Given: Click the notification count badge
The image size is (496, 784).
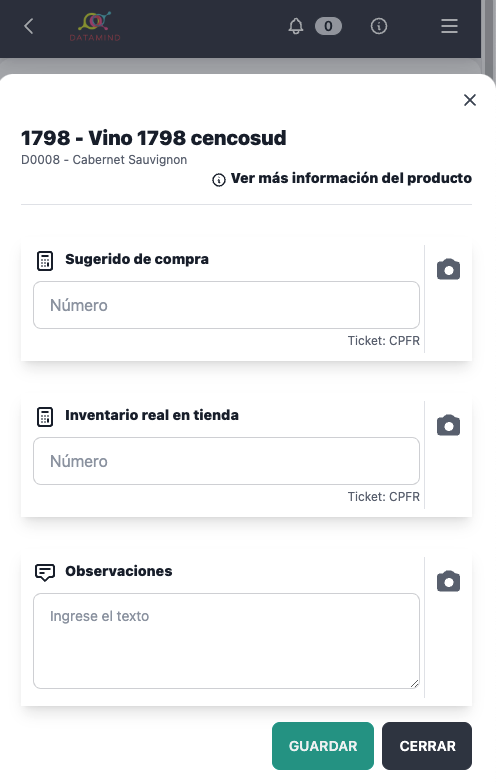Looking at the screenshot, I should pos(328,26).
